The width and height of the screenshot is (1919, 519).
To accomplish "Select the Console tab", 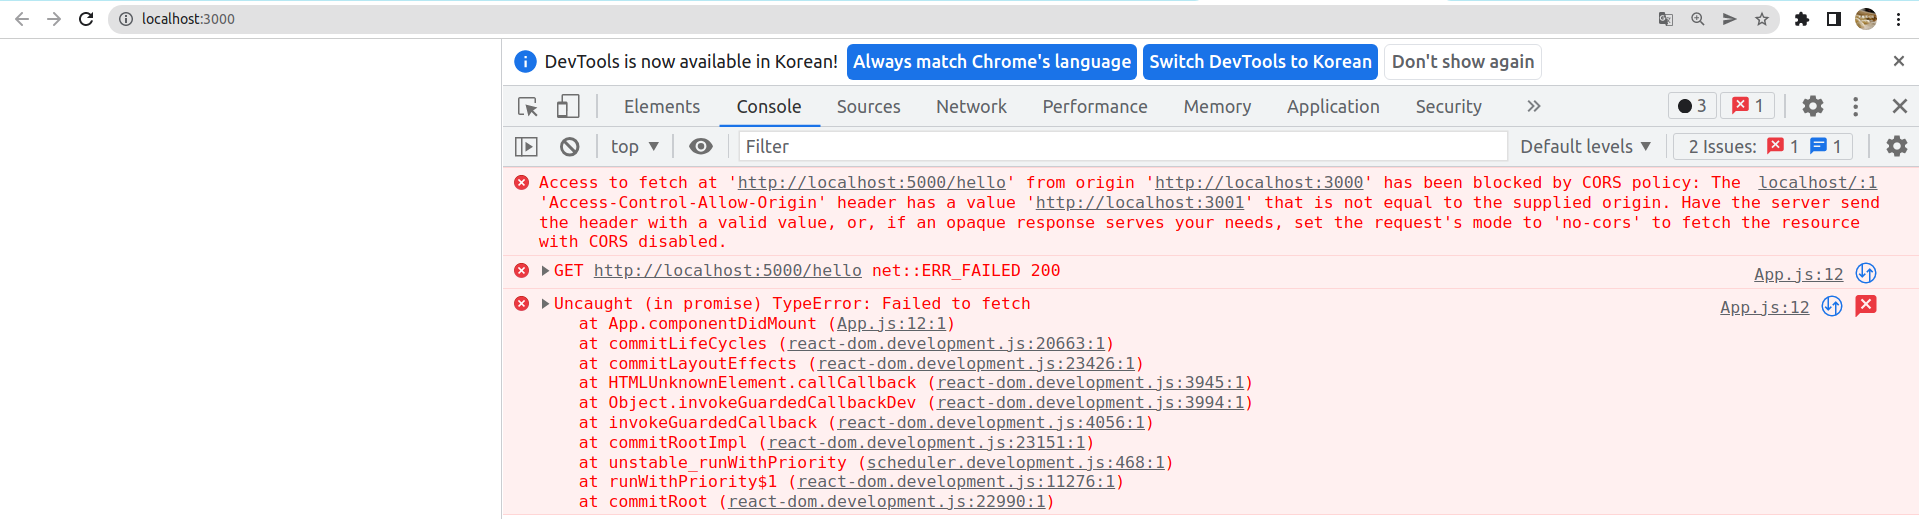I will coord(769,106).
